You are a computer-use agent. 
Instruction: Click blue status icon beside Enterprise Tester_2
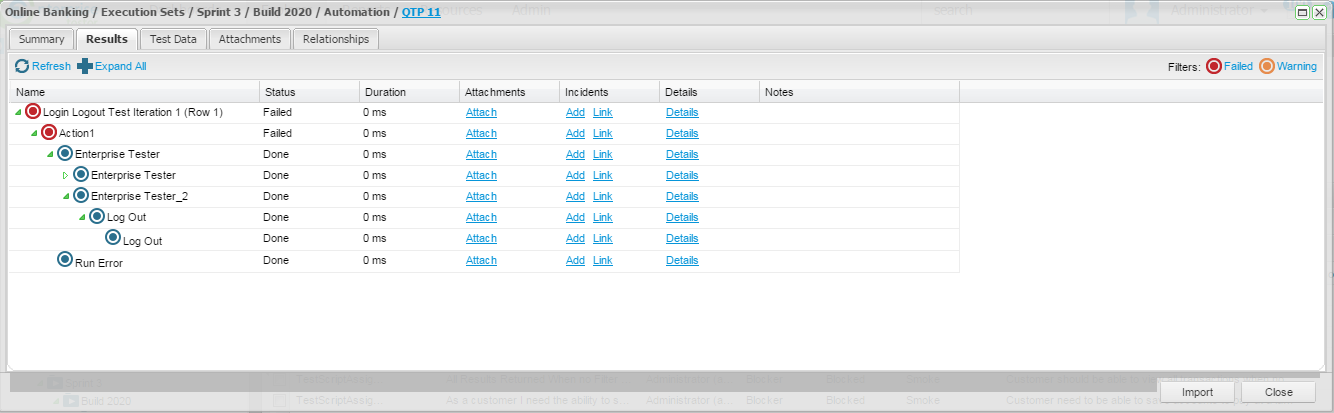click(81, 196)
